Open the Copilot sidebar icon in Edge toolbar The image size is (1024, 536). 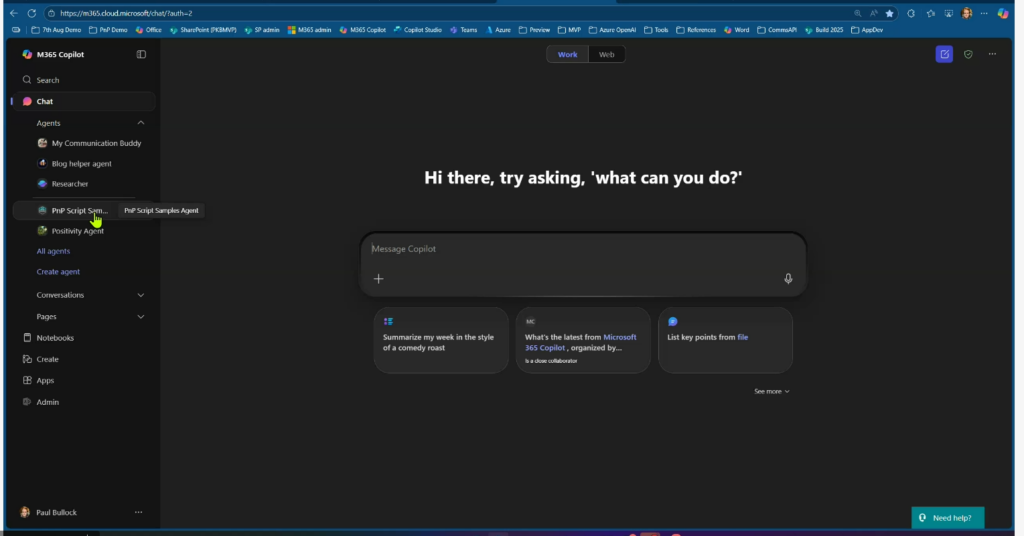(x=1003, y=13)
